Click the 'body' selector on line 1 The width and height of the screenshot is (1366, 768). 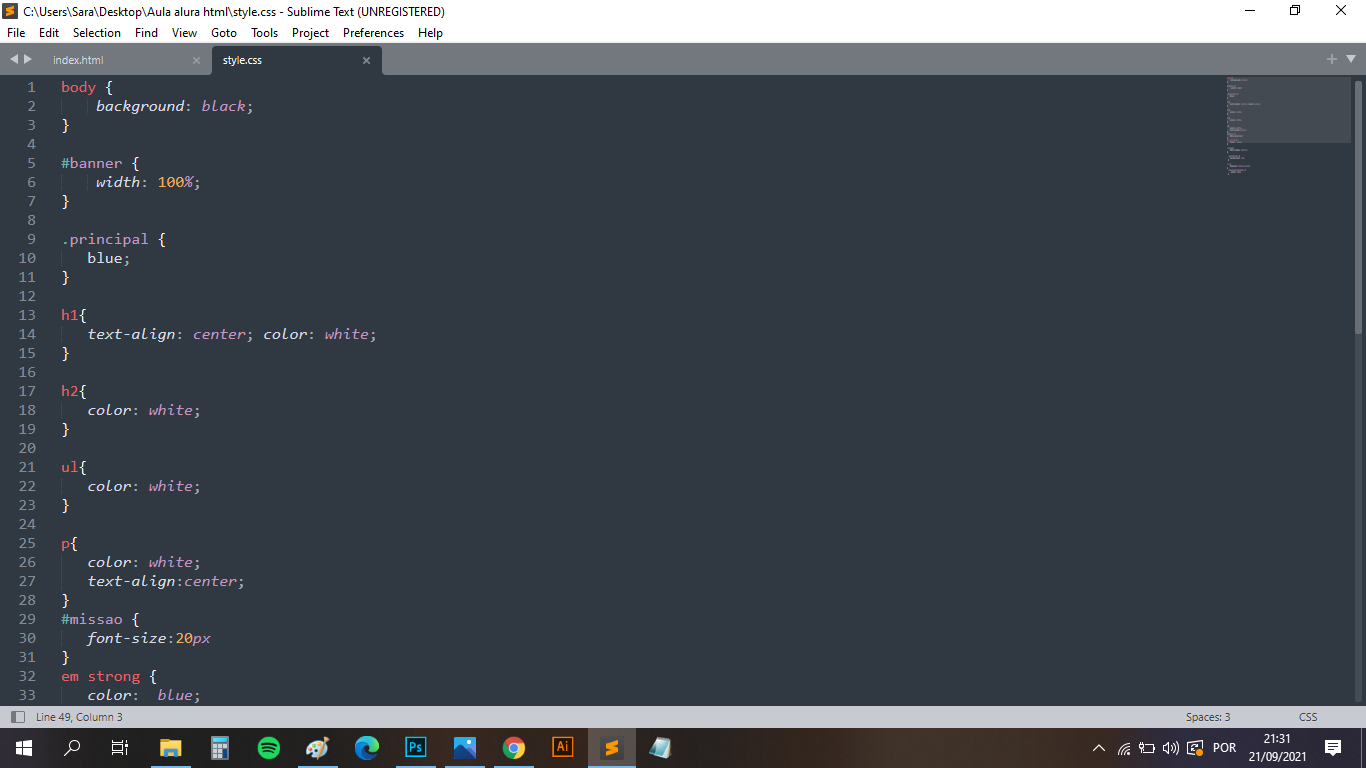(78, 87)
